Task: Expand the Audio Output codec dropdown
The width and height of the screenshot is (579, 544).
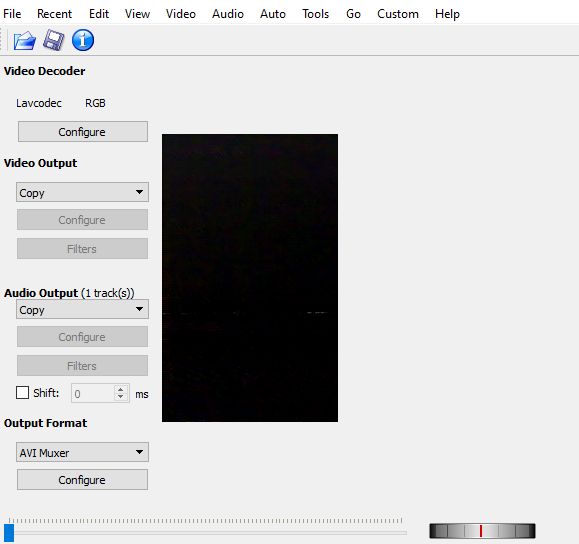Action: click(82, 309)
